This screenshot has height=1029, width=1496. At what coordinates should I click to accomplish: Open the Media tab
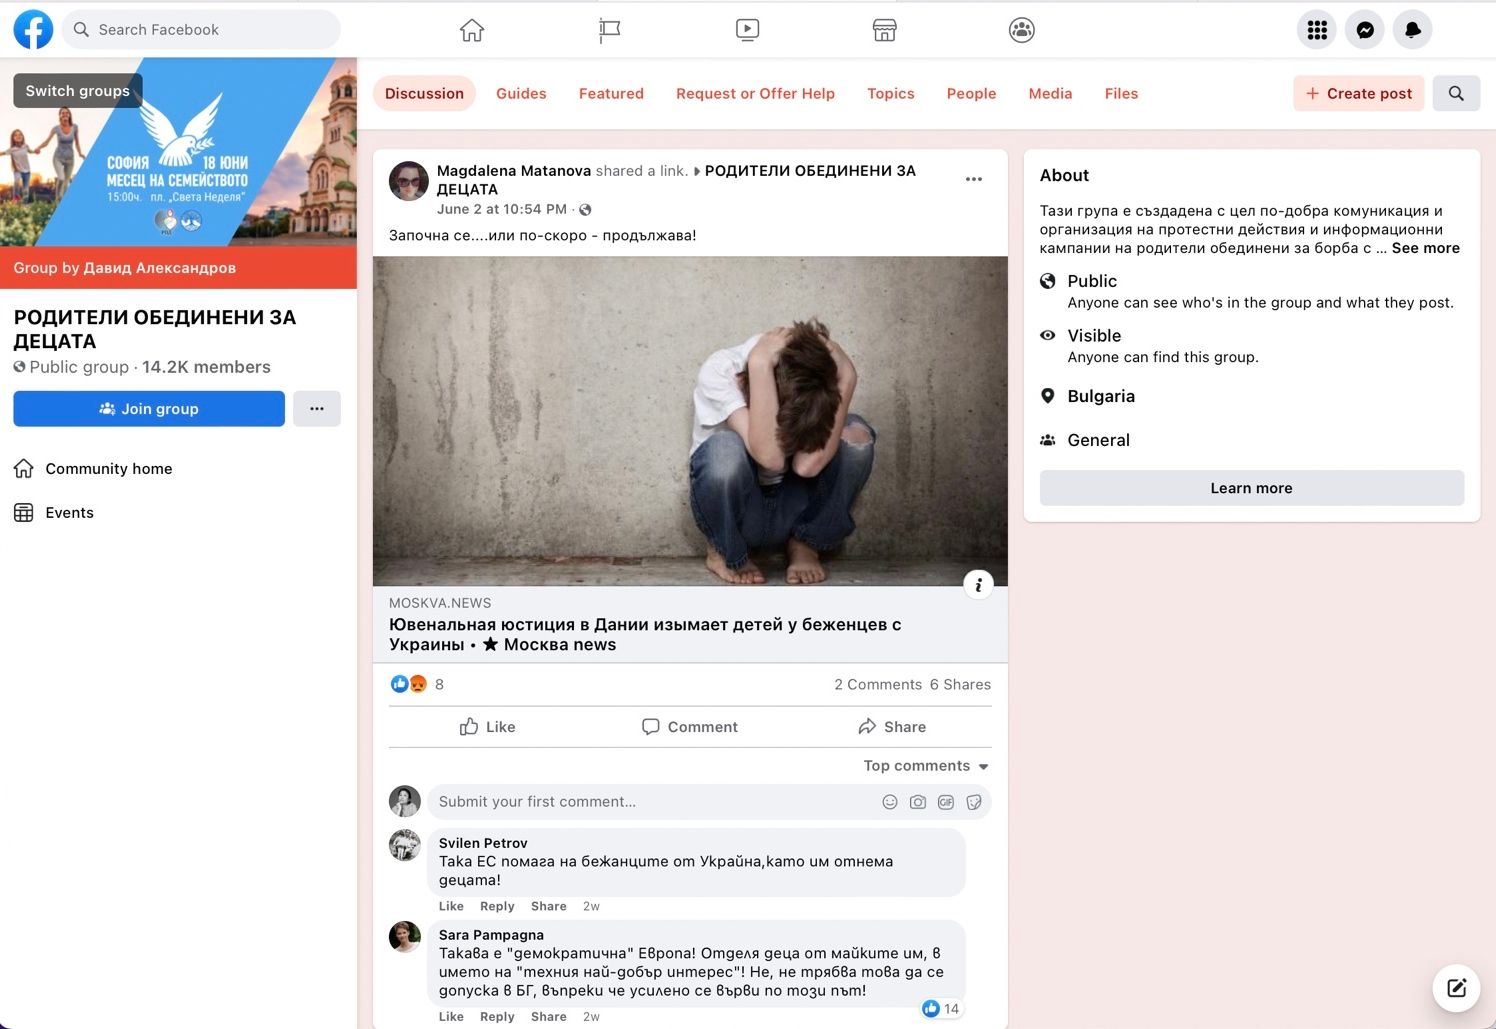(x=1050, y=93)
